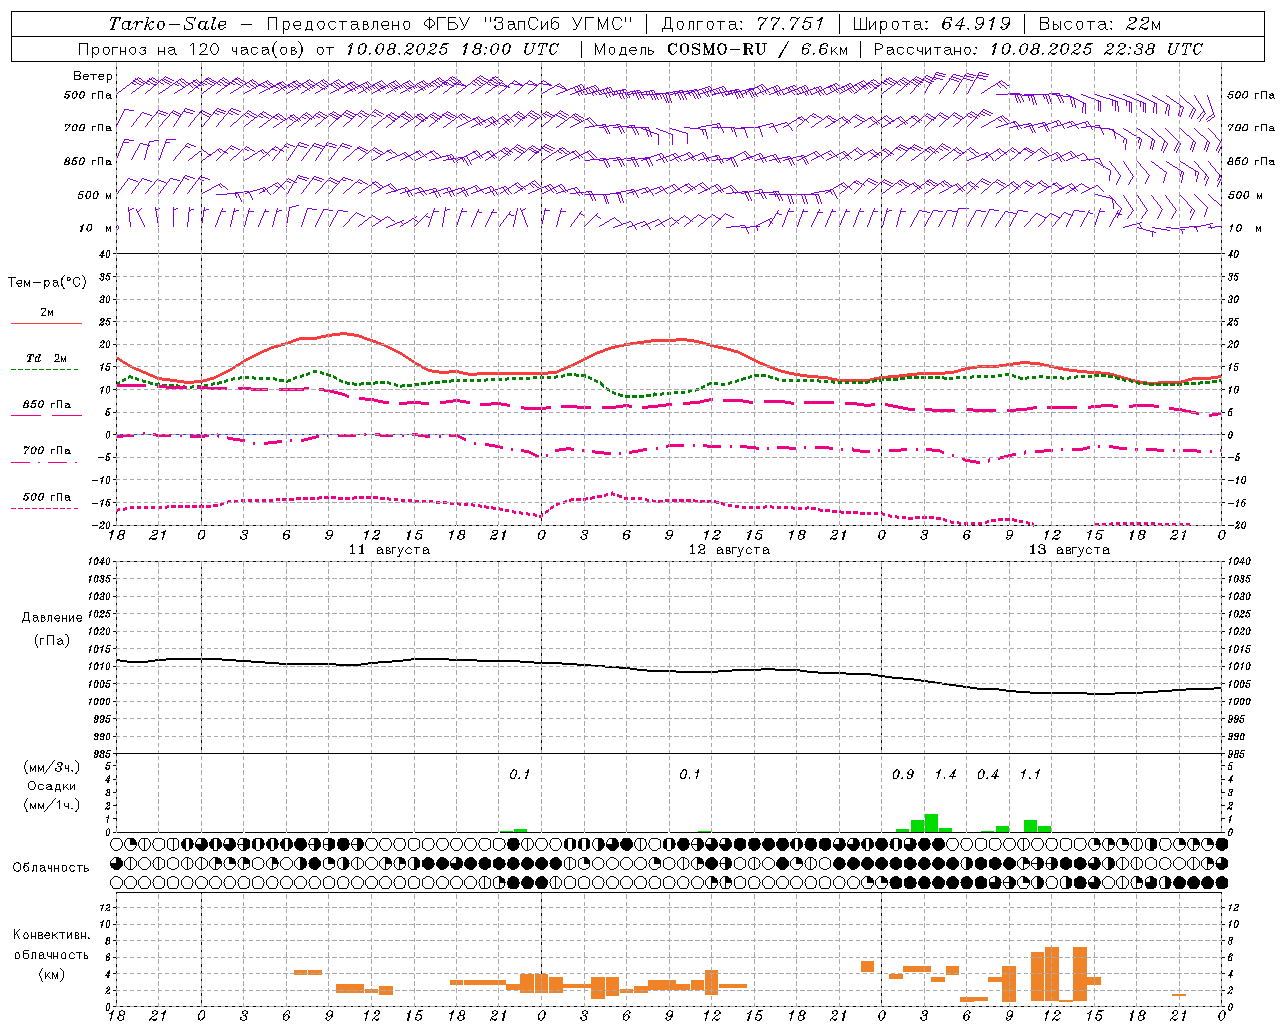Image resolution: width=1280 pixels, height=1024 pixels.
Task: Click the "Давление" pressure panel label
Action: (x=52, y=617)
